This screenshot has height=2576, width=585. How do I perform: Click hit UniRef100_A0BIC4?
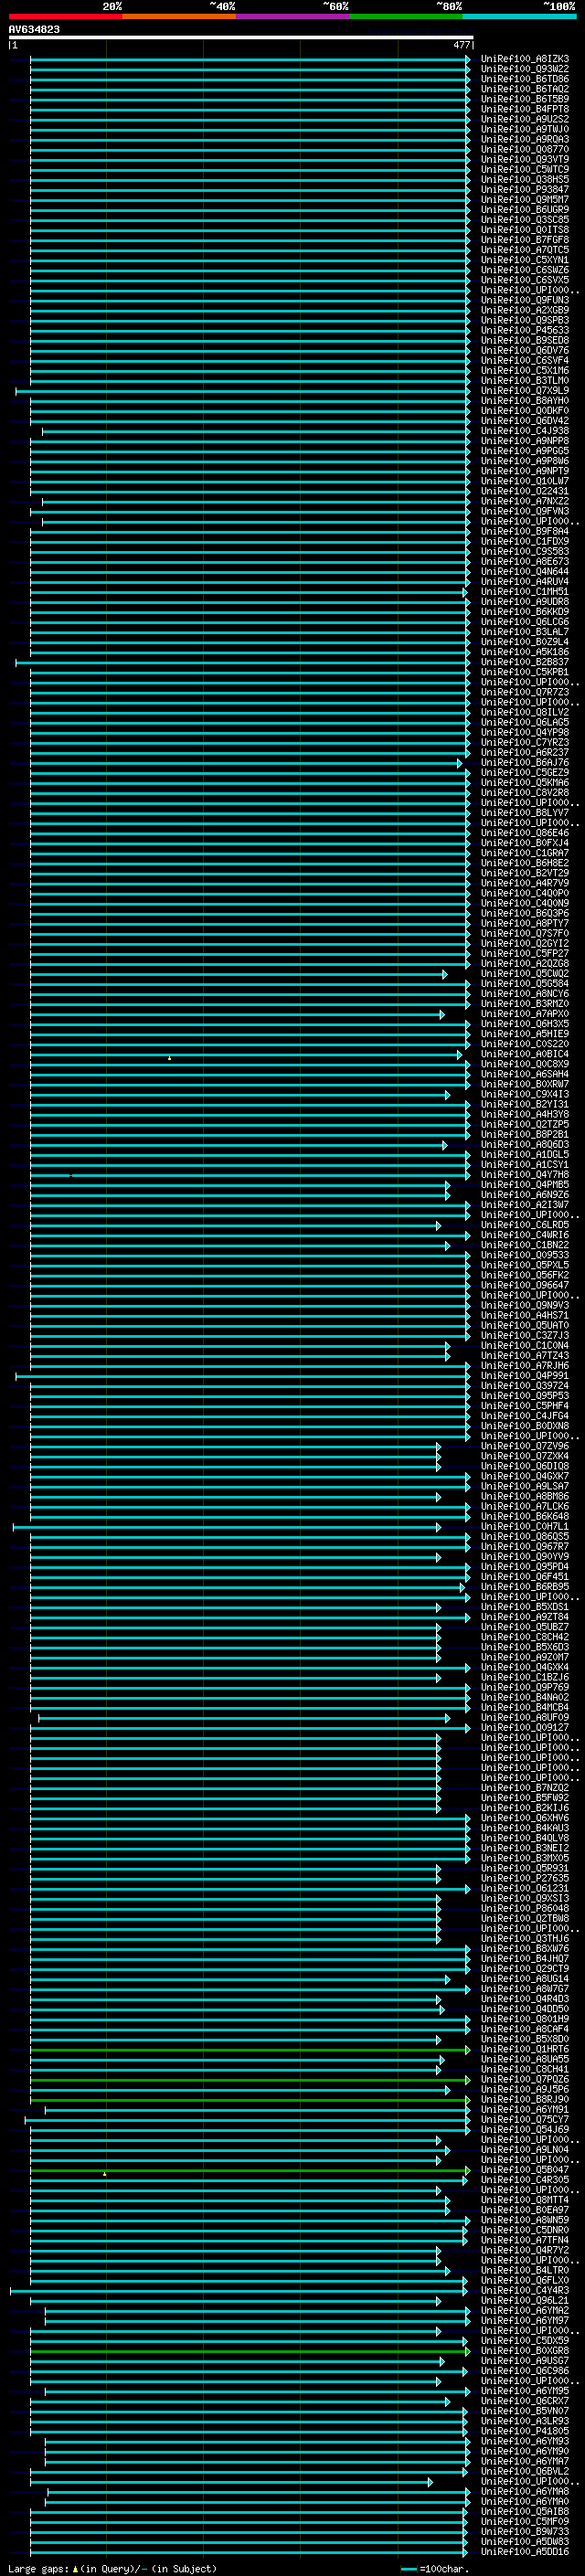pyautogui.click(x=524, y=1054)
